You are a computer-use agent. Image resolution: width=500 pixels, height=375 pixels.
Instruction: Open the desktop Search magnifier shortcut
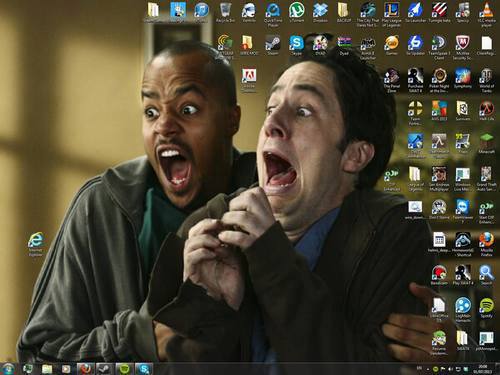tap(486, 275)
